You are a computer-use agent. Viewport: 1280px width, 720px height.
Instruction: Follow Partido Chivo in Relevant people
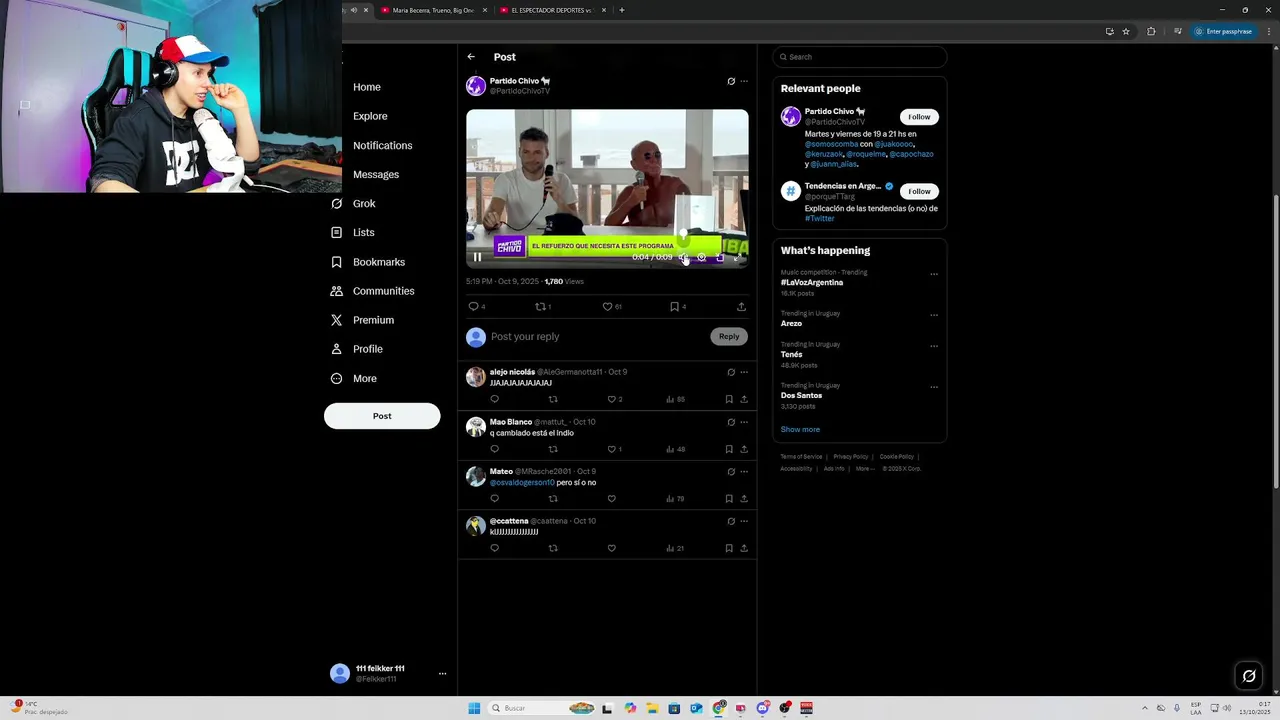[x=919, y=117]
